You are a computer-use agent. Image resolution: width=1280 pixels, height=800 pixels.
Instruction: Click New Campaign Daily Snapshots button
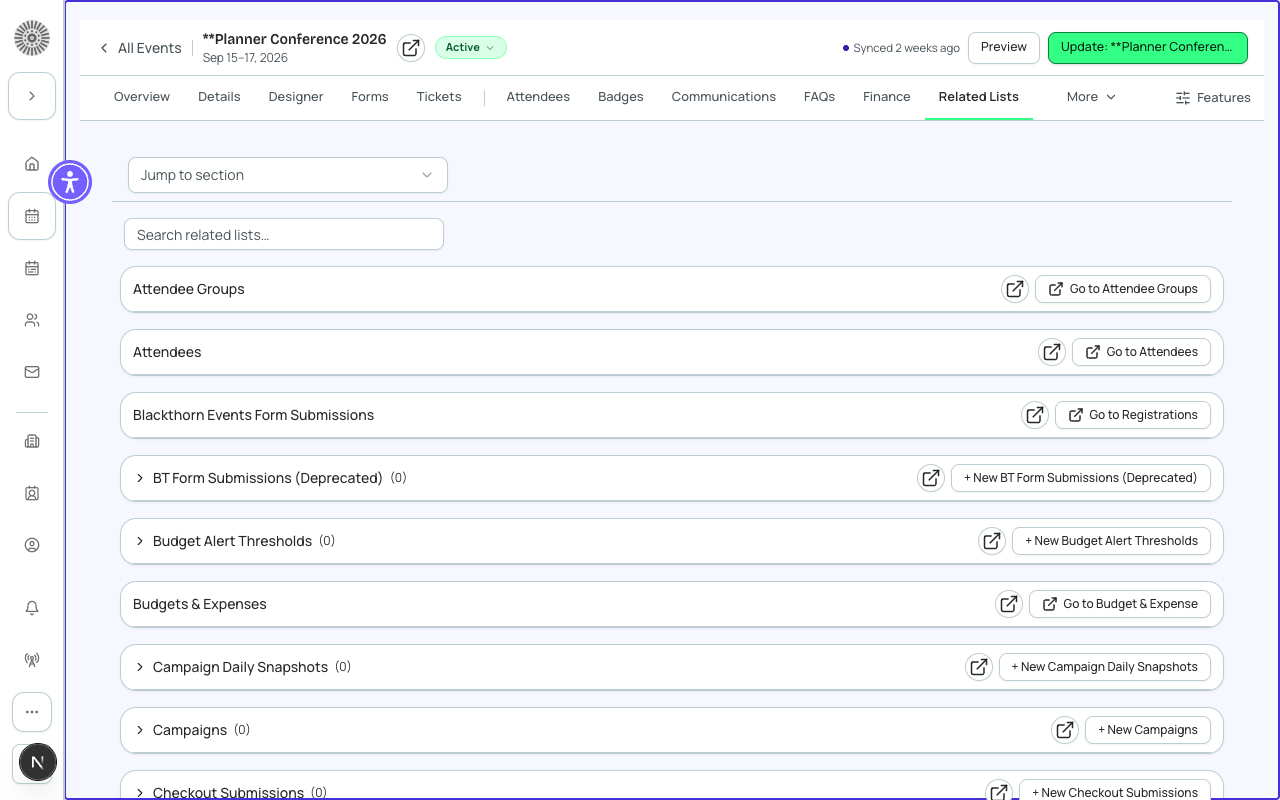tap(1105, 667)
